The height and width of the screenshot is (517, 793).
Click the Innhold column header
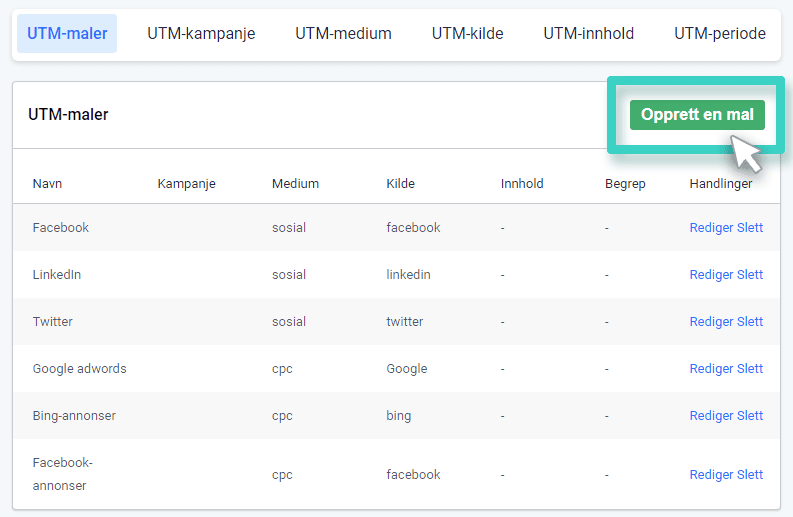522,184
